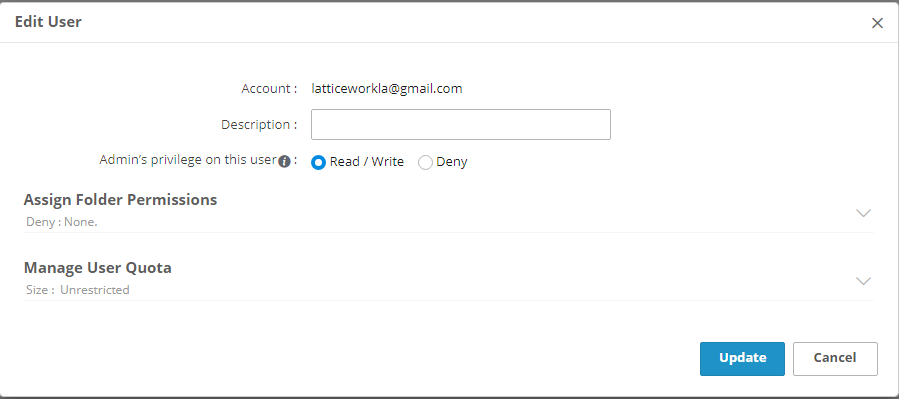The height and width of the screenshot is (399, 899).
Task: Click the Cancel button
Action: (x=835, y=358)
